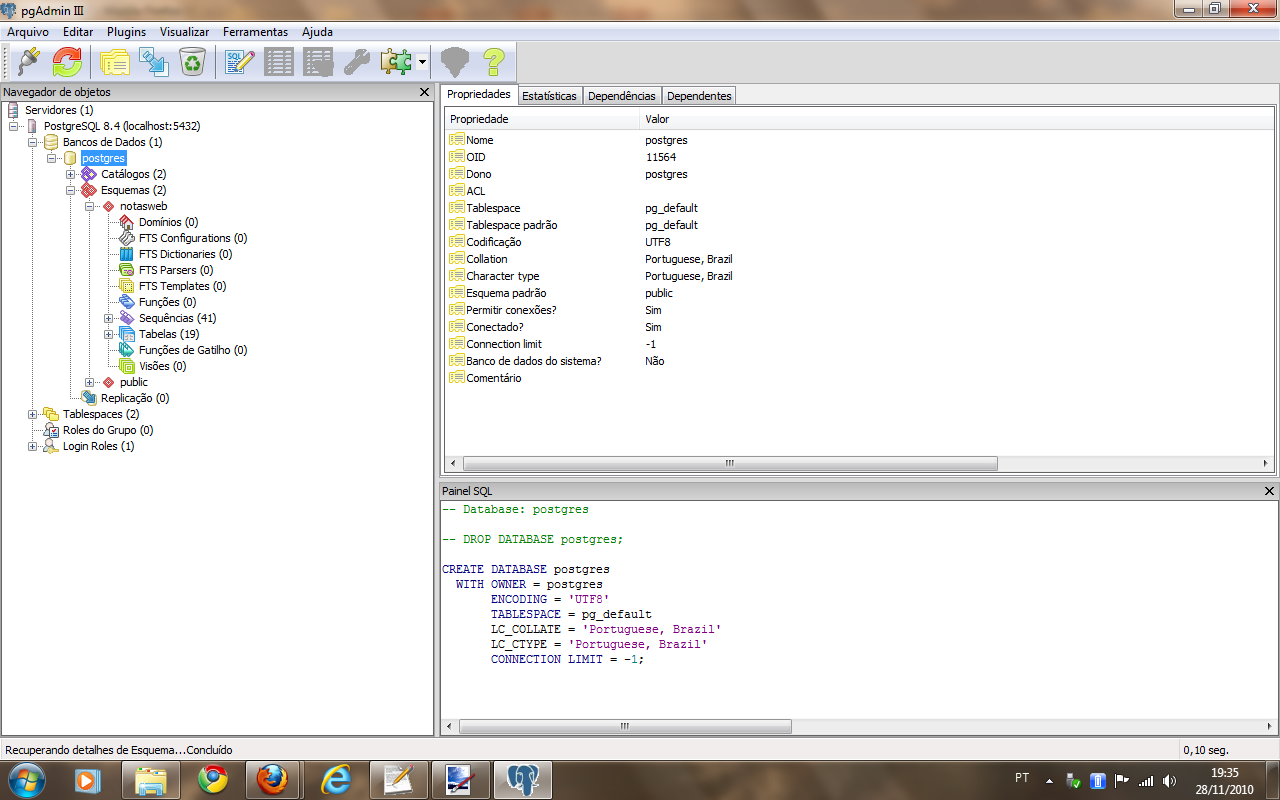Open Google Chrome from the taskbar

click(212, 779)
